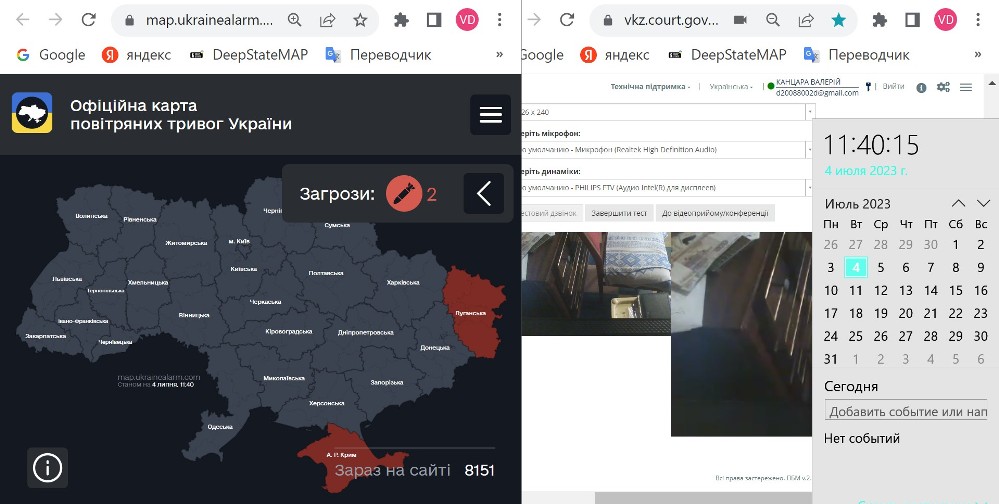Share the vkz.court.gov page
The height and width of the screenshot is (504, 999).
point(806,20)
